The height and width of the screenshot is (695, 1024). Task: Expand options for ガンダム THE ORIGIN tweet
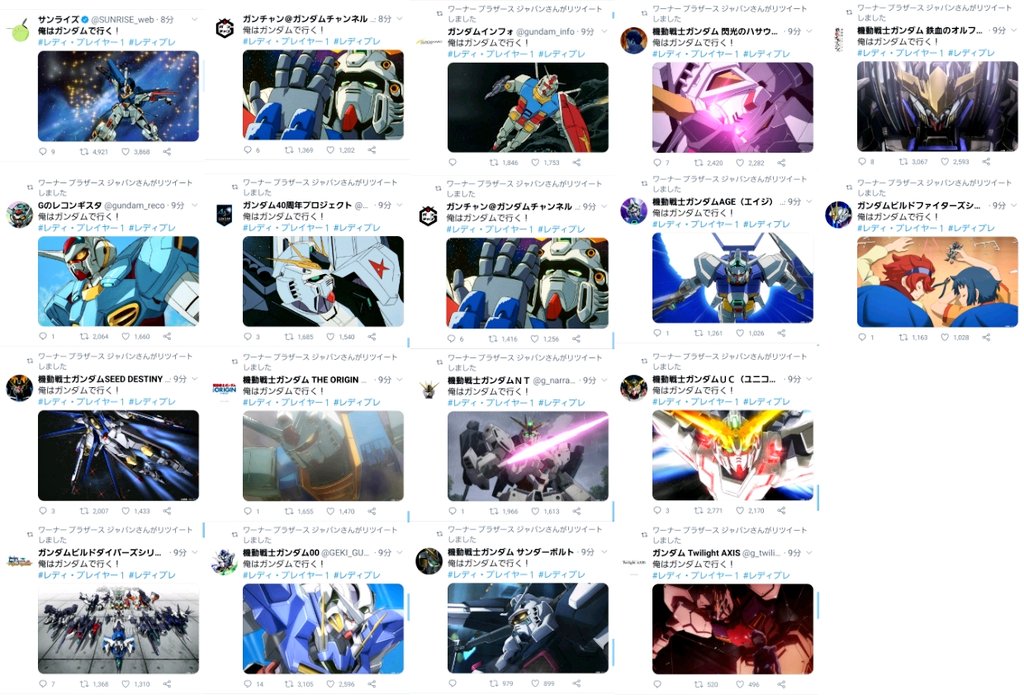click(x=399, y=380)
